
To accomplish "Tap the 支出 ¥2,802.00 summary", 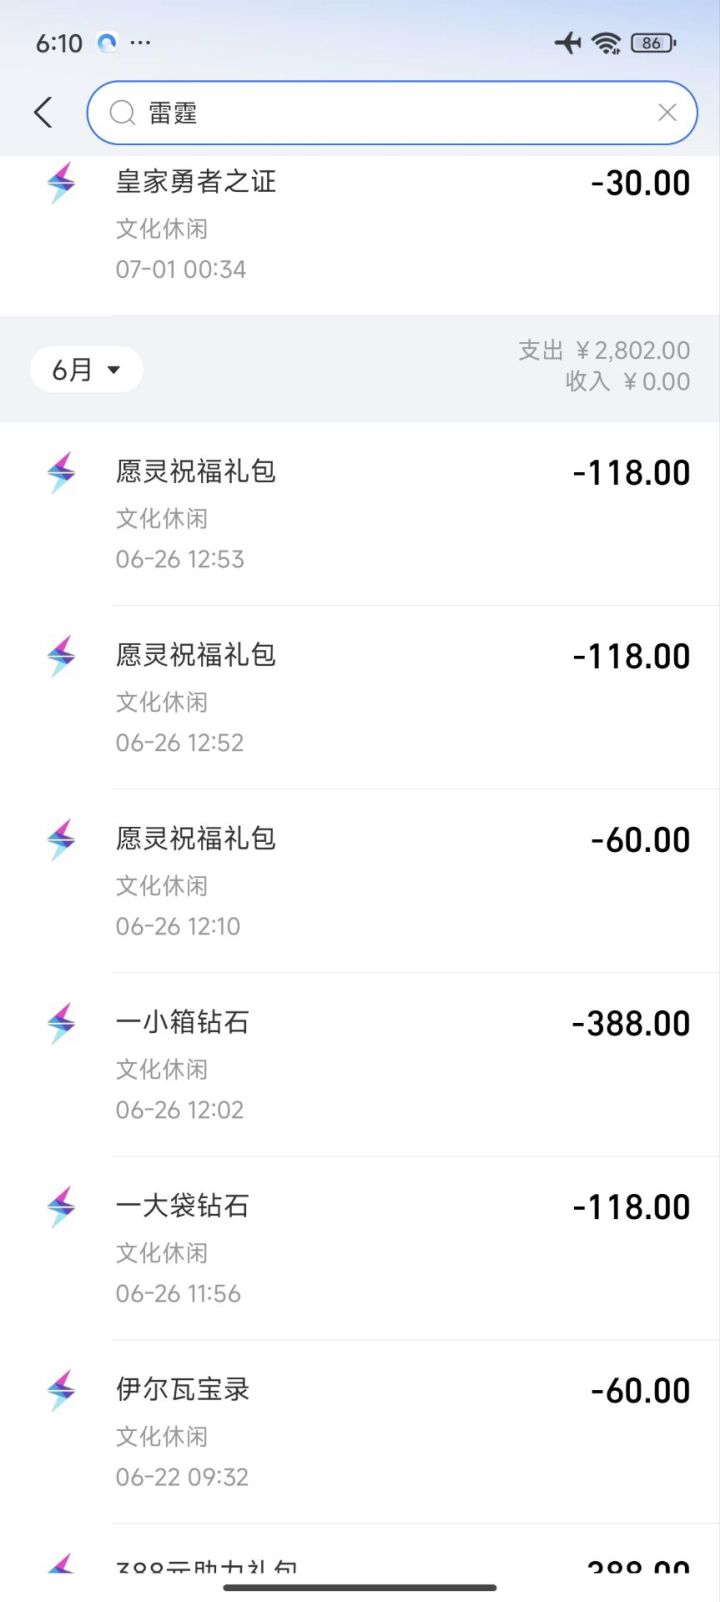I will pyautogui.click(x=604, y=350).
